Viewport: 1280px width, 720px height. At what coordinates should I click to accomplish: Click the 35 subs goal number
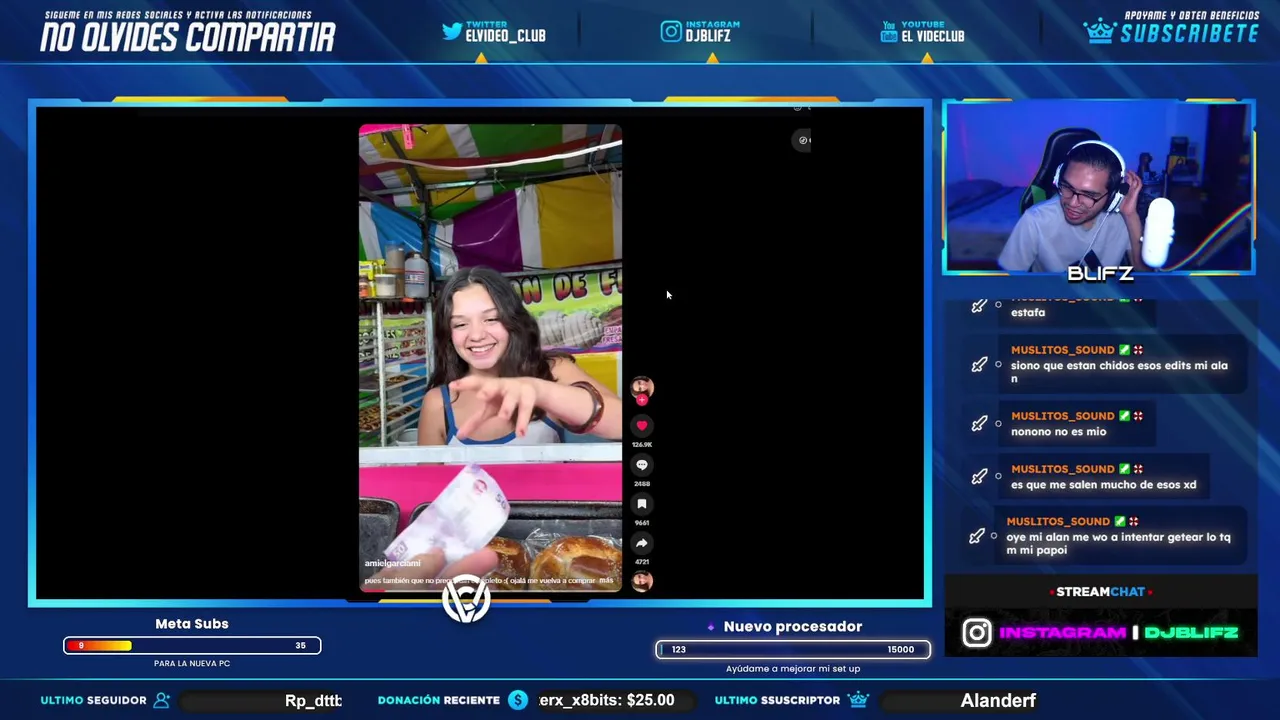click(x=300, y=646)
